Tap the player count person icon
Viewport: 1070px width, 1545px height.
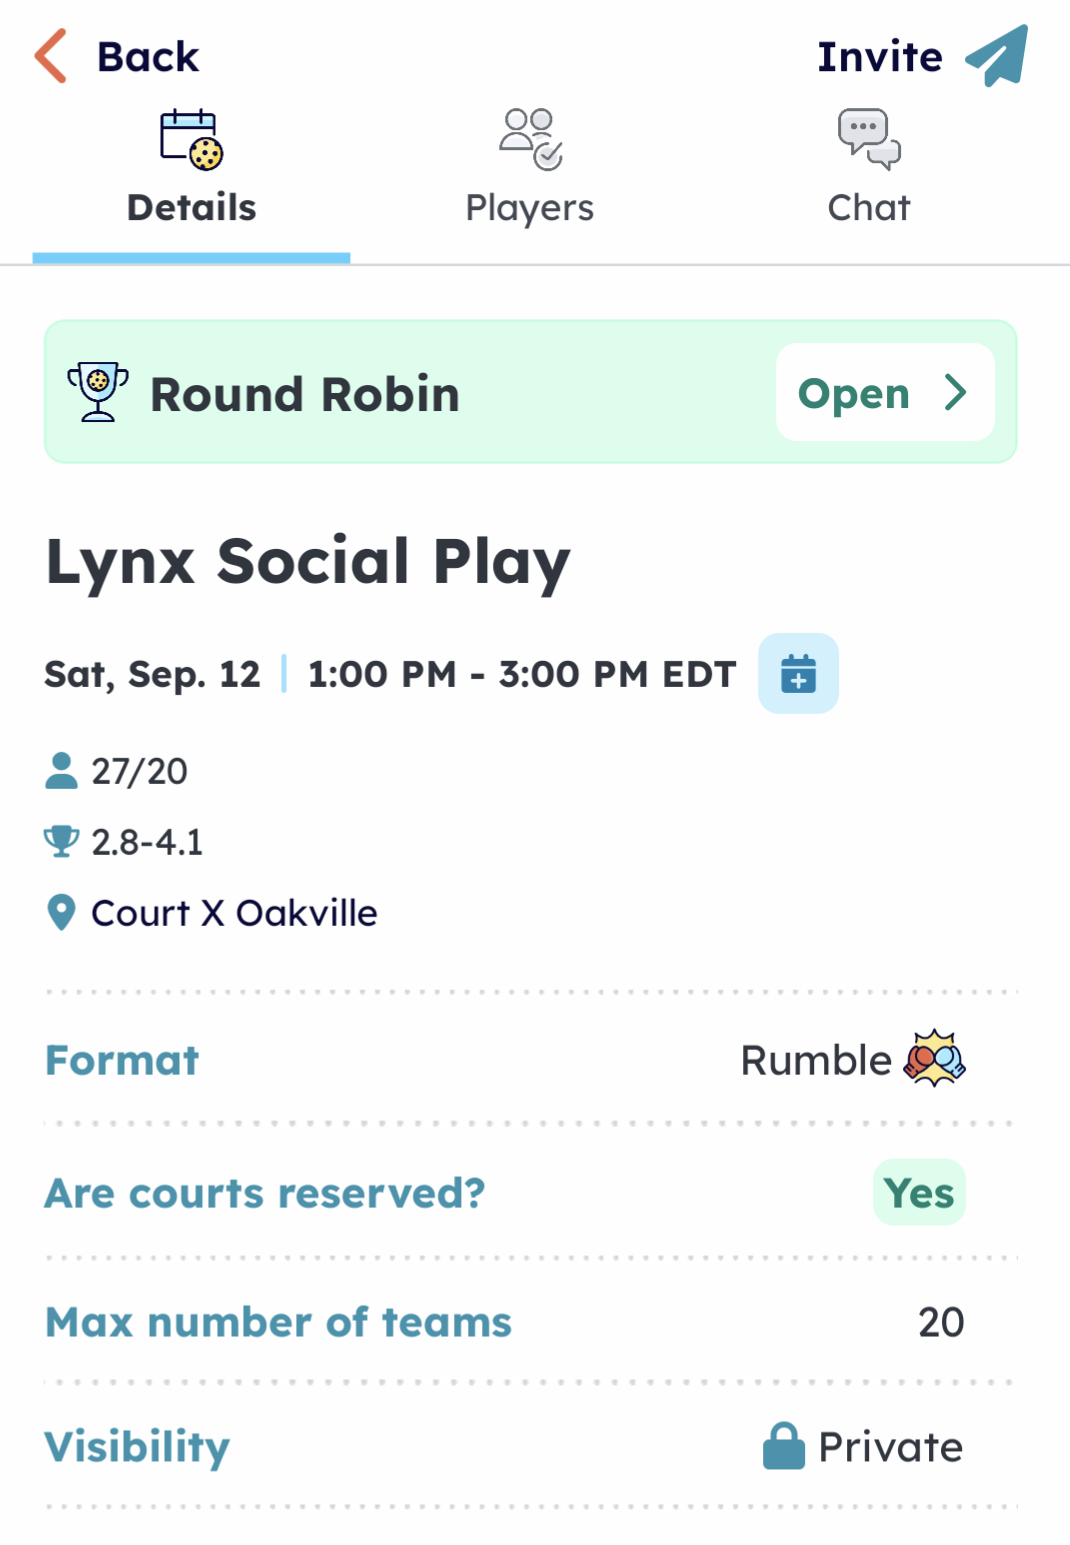[61, 771]
